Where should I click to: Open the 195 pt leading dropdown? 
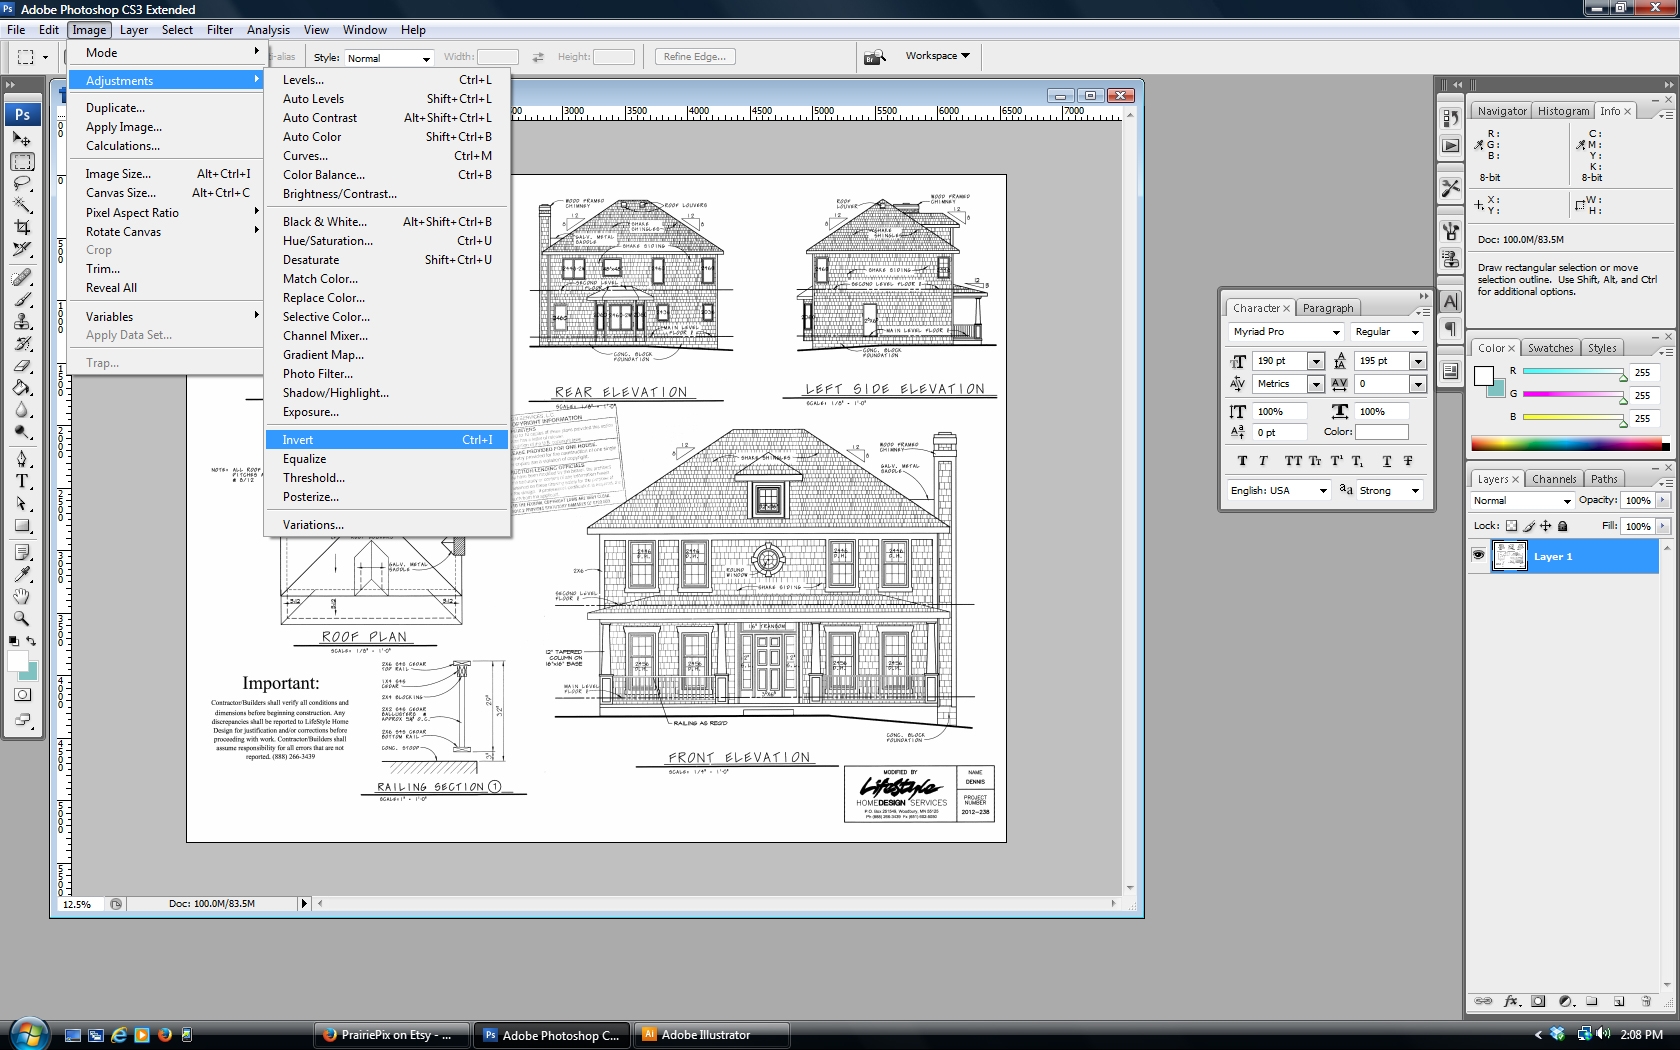(x=1417, y=361)
